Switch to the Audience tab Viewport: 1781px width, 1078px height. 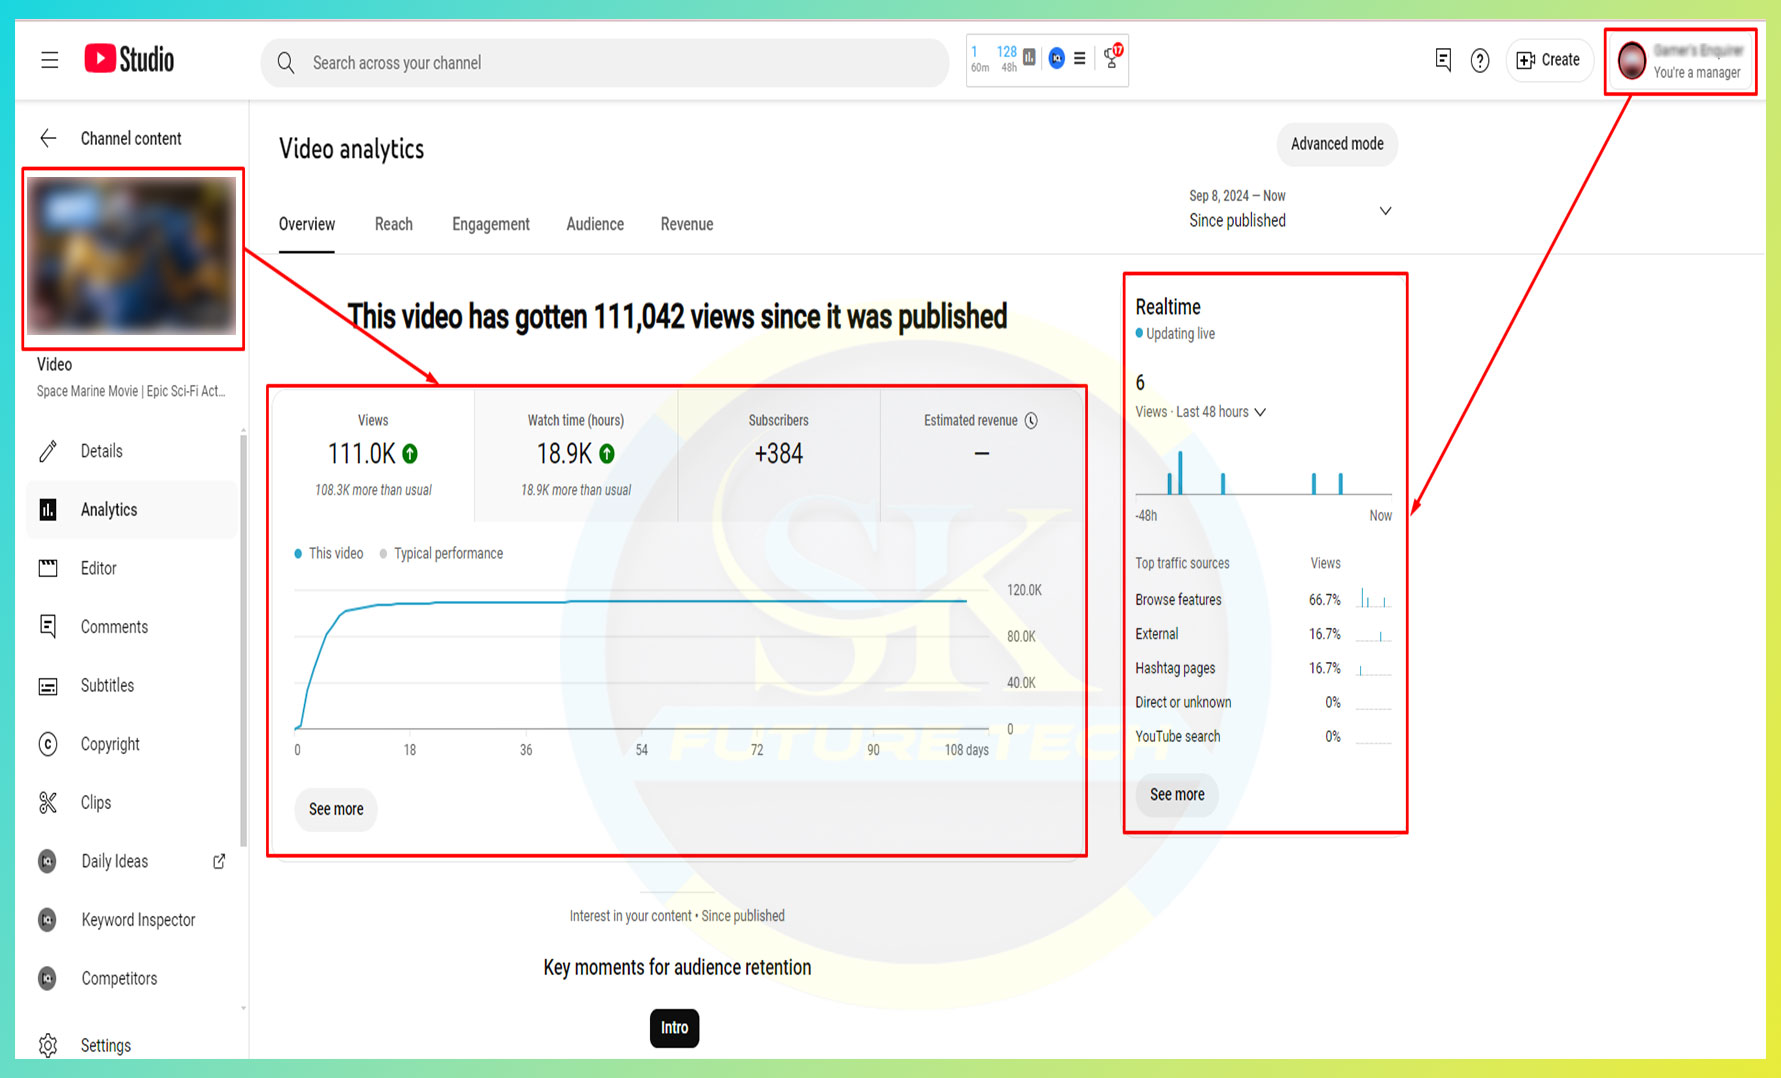point(594,224)
